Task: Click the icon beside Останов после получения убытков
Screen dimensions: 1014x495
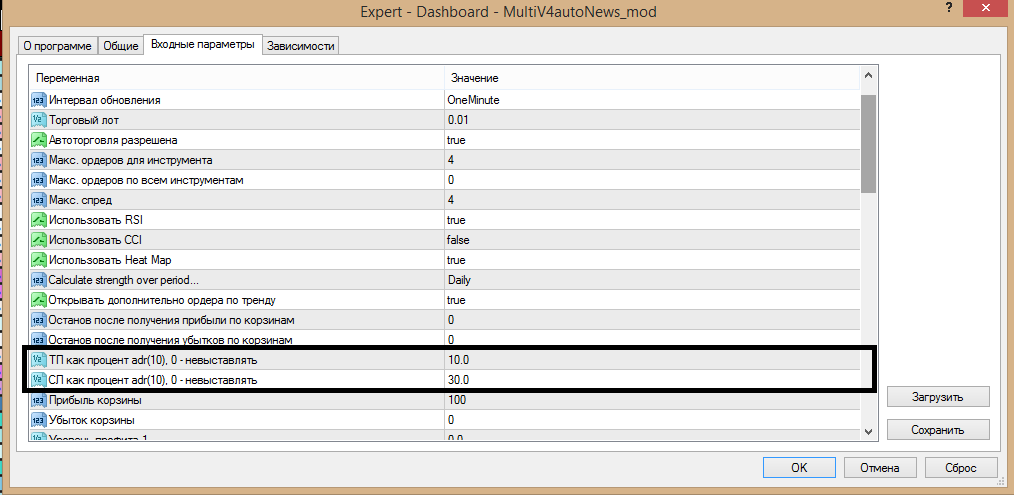Action: coord(39,340)
